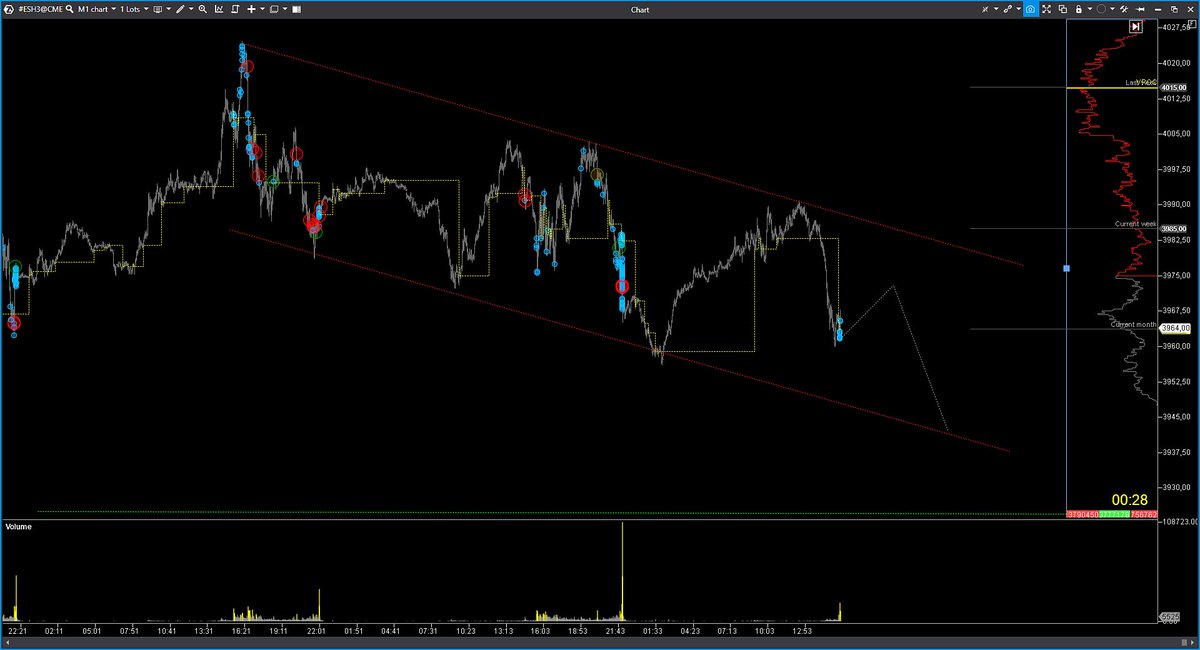
Task: Select the pencil drawing tool
Action: pyautogui.click(x=180, y=9)
